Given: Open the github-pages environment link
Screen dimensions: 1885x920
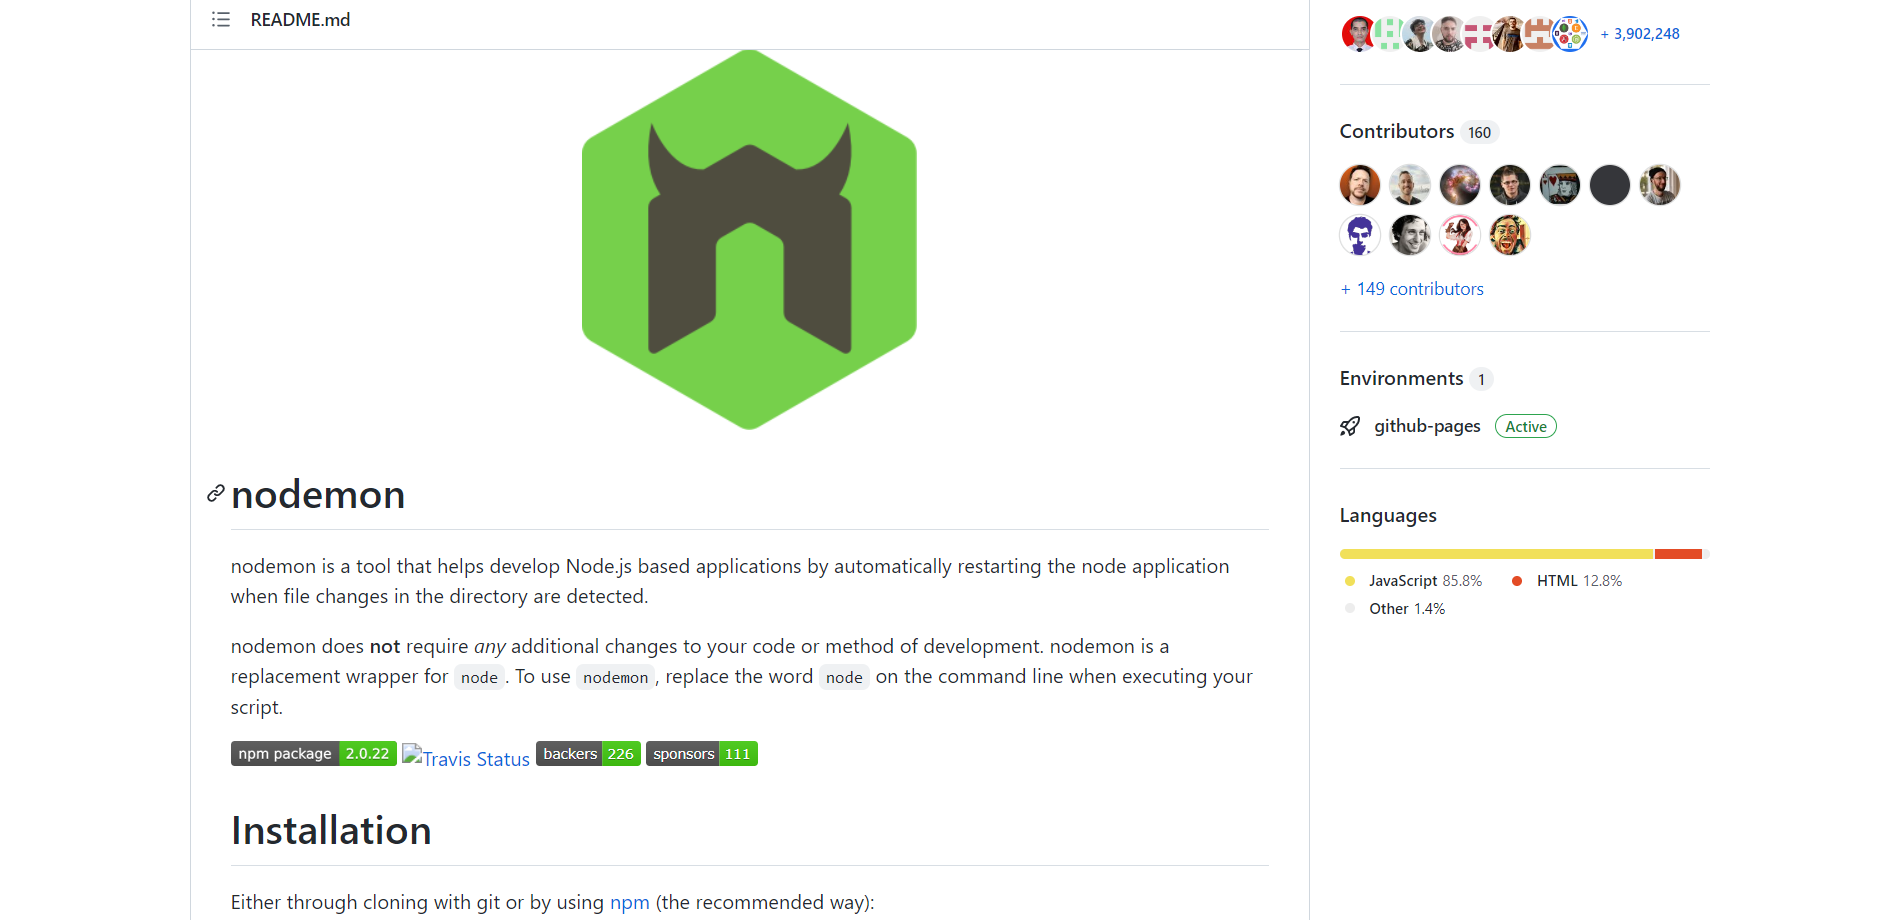Looking at the screenshot, I should pos(1427,426).
